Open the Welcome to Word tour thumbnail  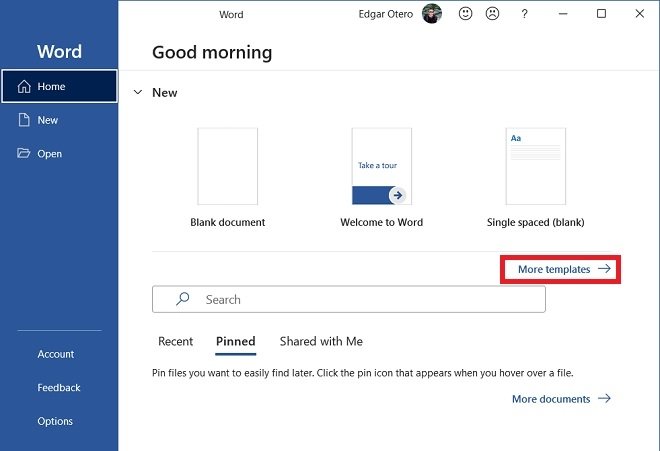point(382,166)
